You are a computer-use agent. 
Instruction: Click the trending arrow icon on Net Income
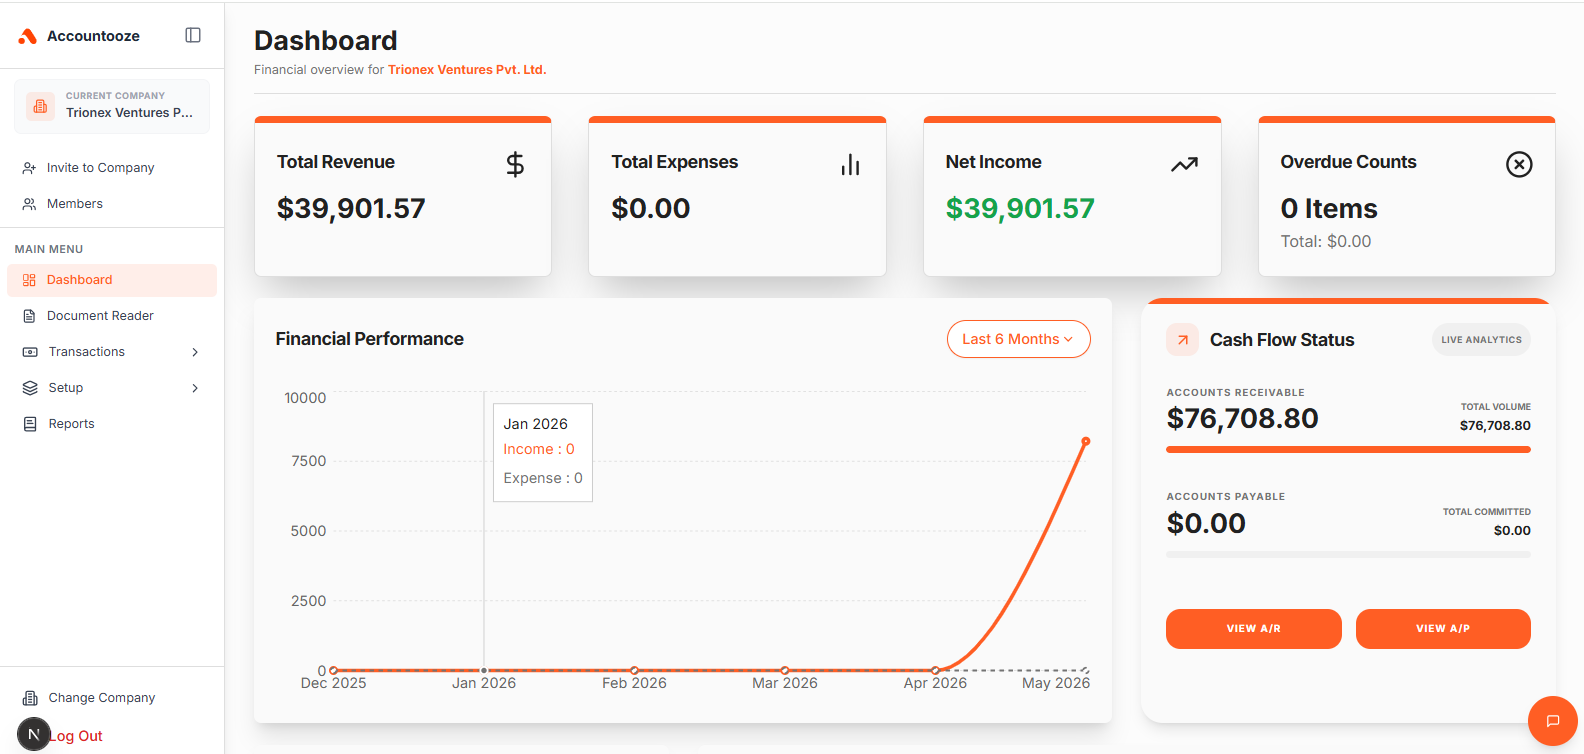pos(1184,164)
